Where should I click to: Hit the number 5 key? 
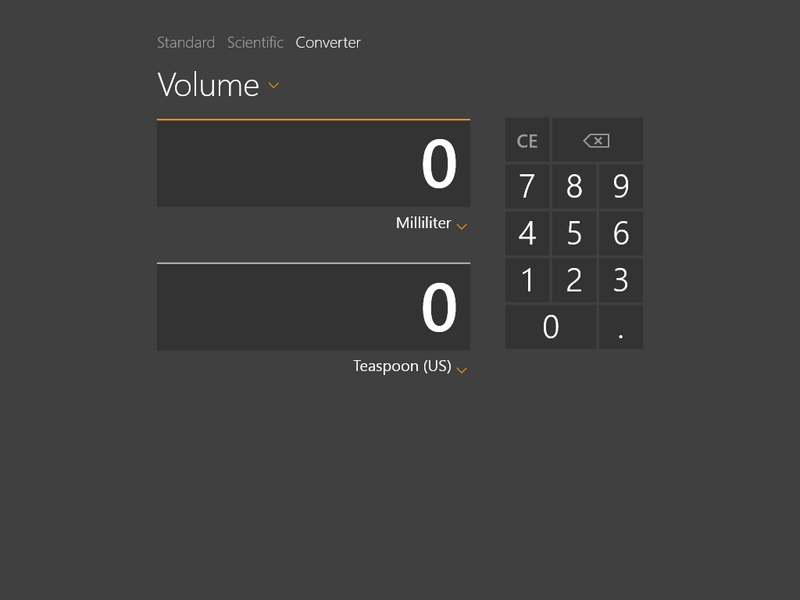coord(574,234)
